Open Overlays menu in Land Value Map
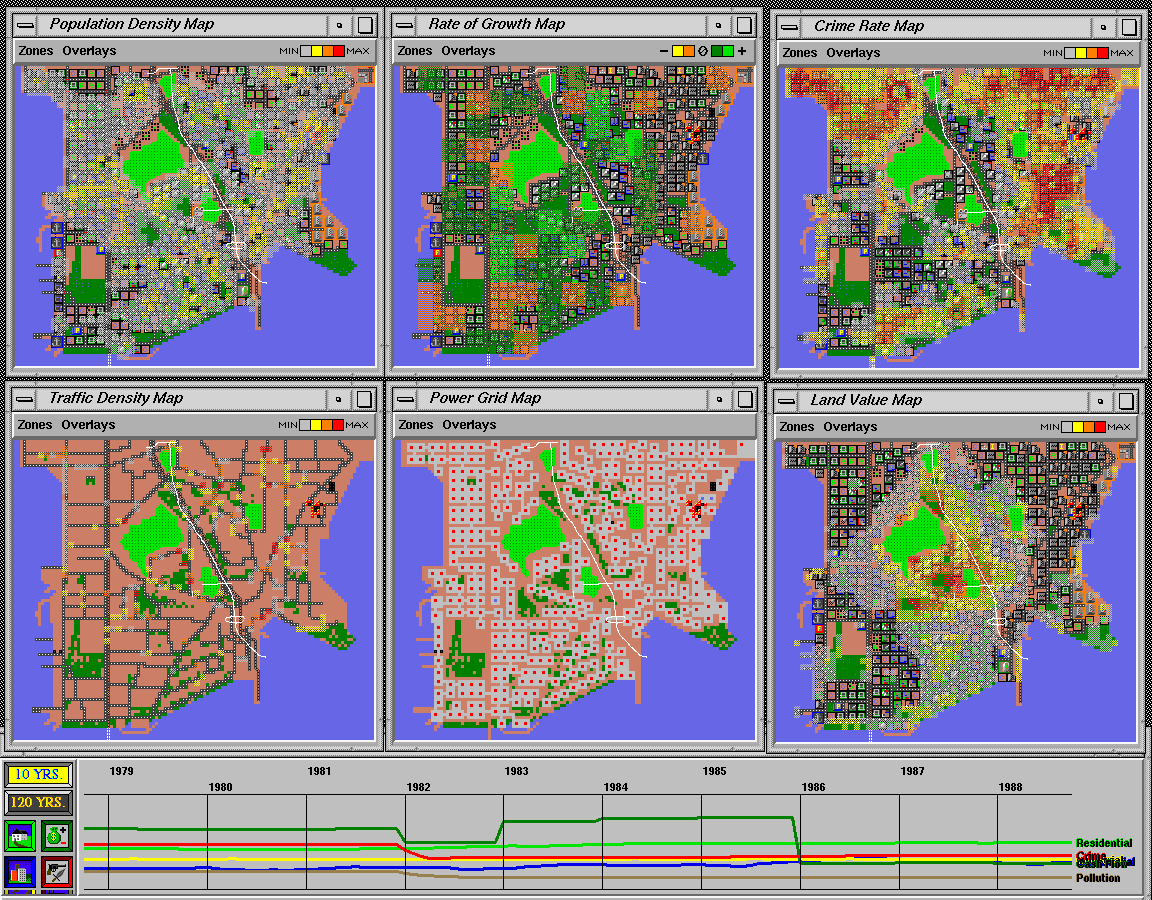The image size is (1152, 900). tap(850, 427)
